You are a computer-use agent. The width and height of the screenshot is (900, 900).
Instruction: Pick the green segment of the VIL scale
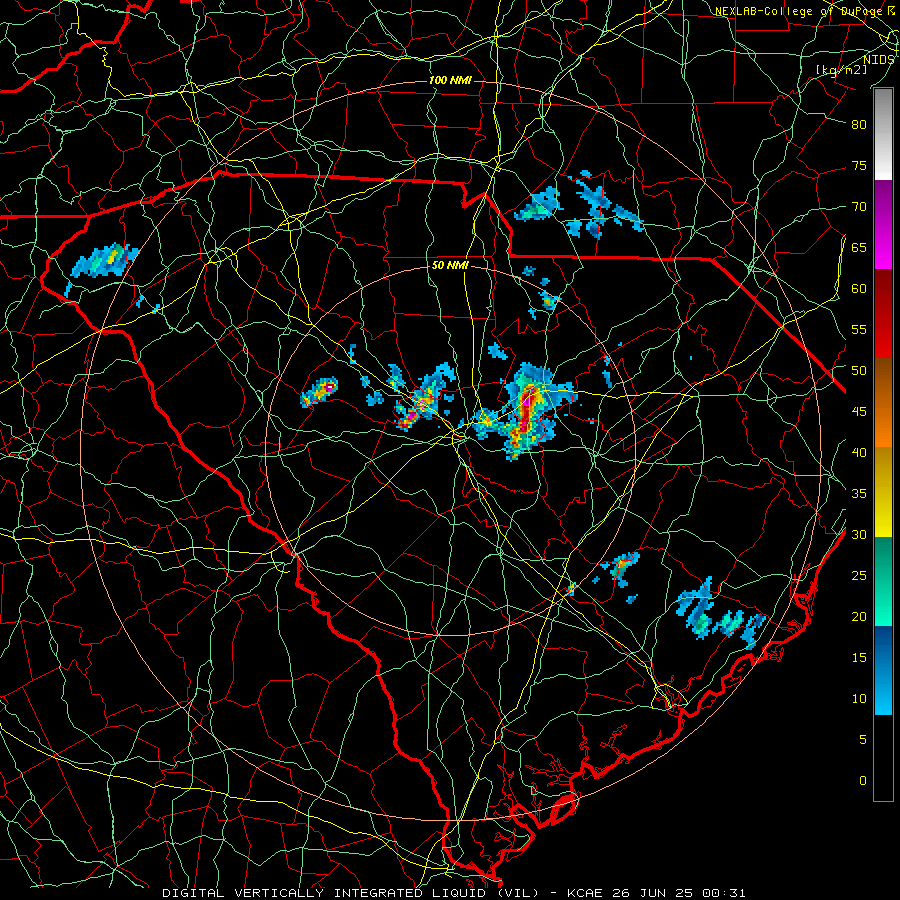[883, 581]
